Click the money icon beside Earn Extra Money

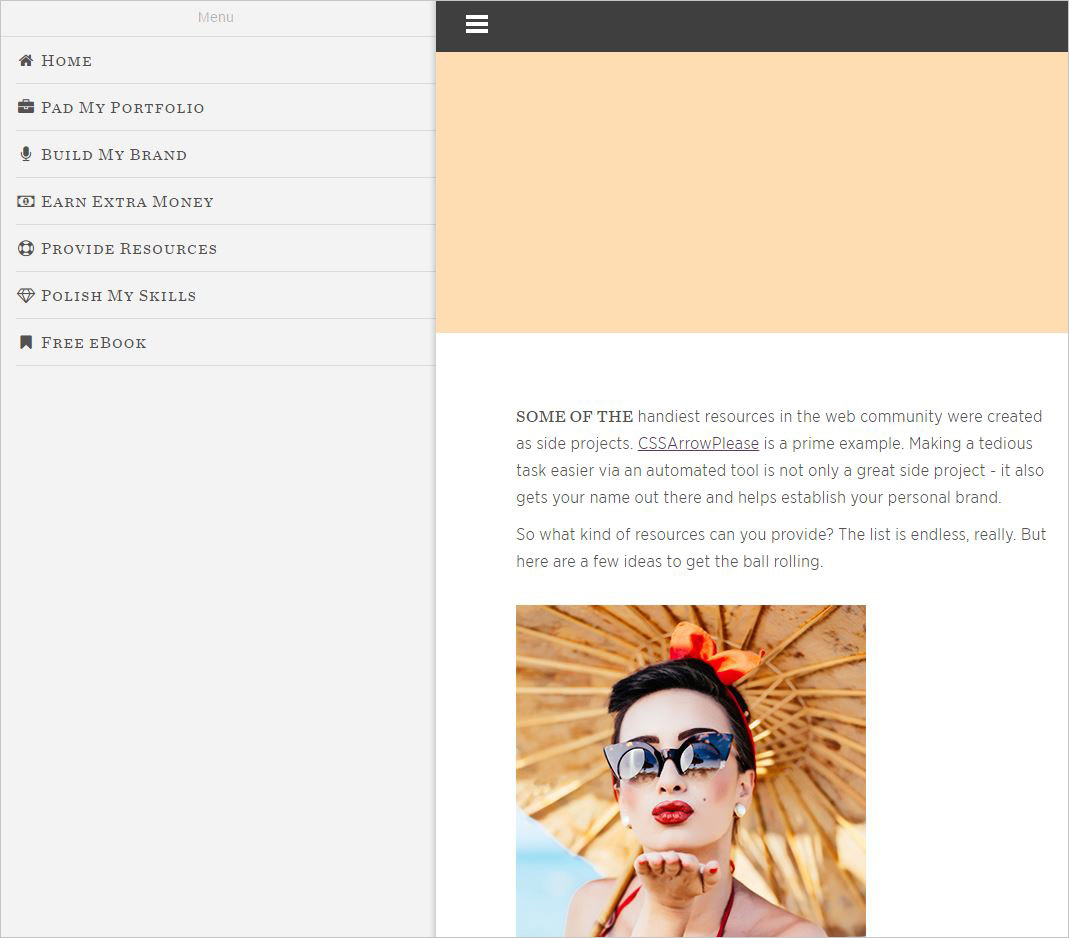pos(26,201)
